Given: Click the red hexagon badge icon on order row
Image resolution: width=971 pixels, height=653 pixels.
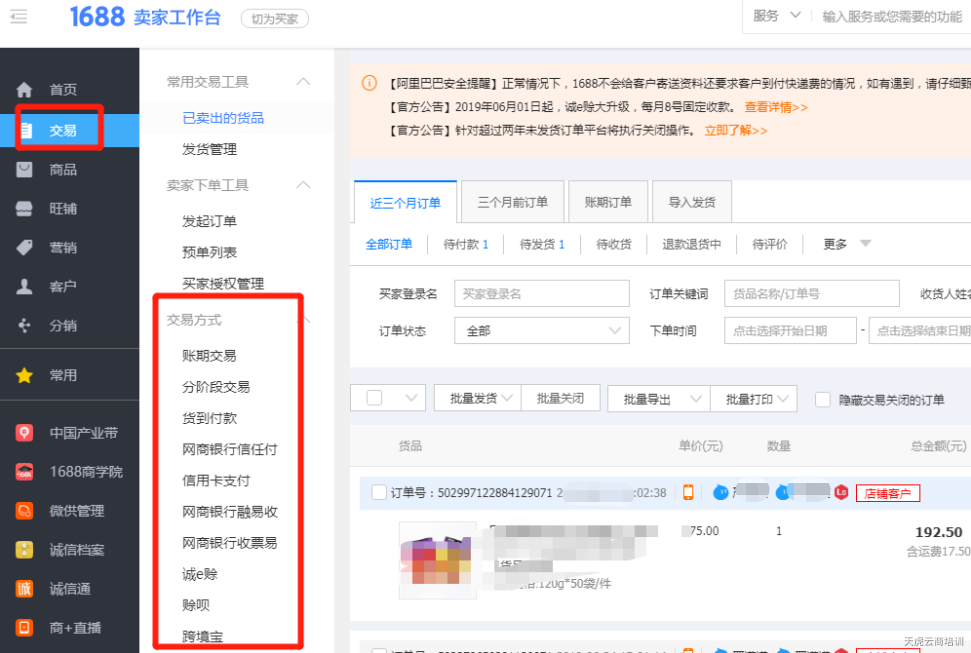Looking at the screenshot, I should coord(841,493).
